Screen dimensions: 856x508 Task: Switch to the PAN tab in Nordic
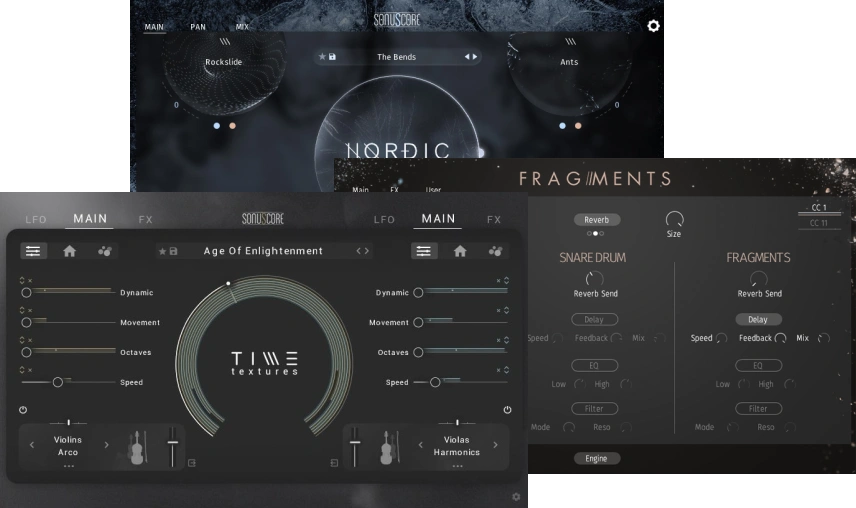click(x=198, y=27)
